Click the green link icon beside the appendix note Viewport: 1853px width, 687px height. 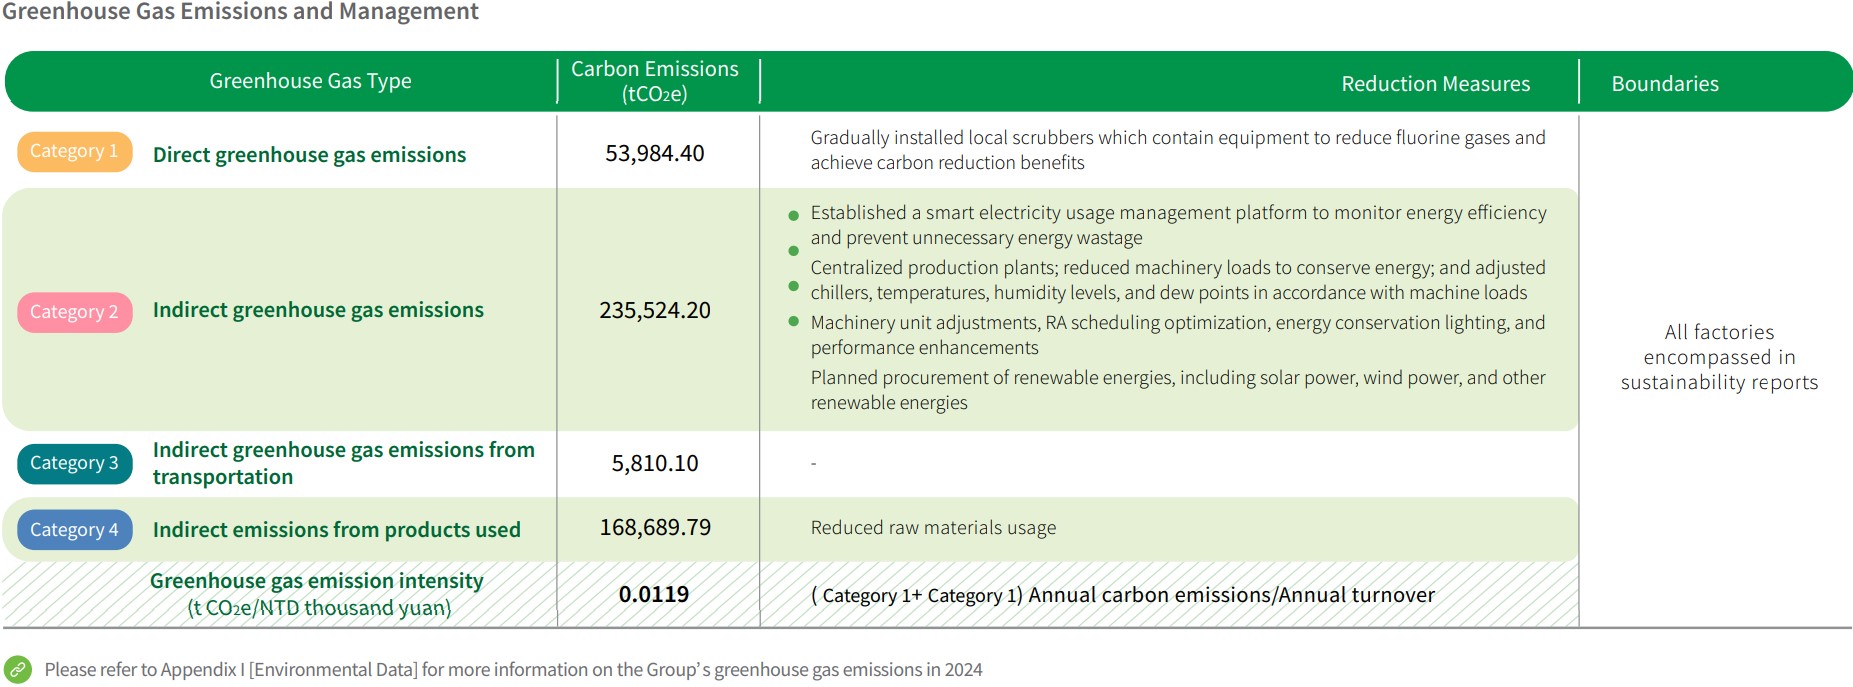(x=18, y=669)
